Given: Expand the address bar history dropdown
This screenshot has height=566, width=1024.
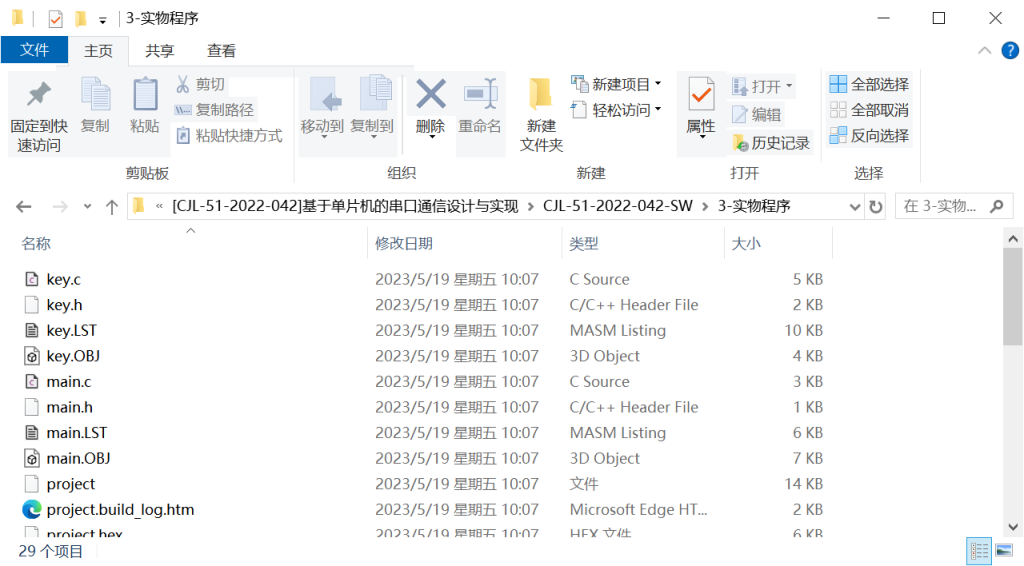Looking at the screenshot, I should coord(855,207).
